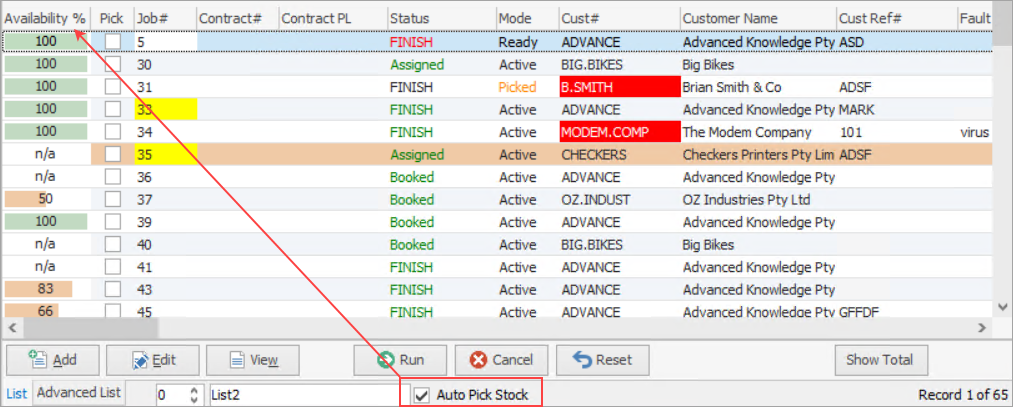Click the Run button

401,360
